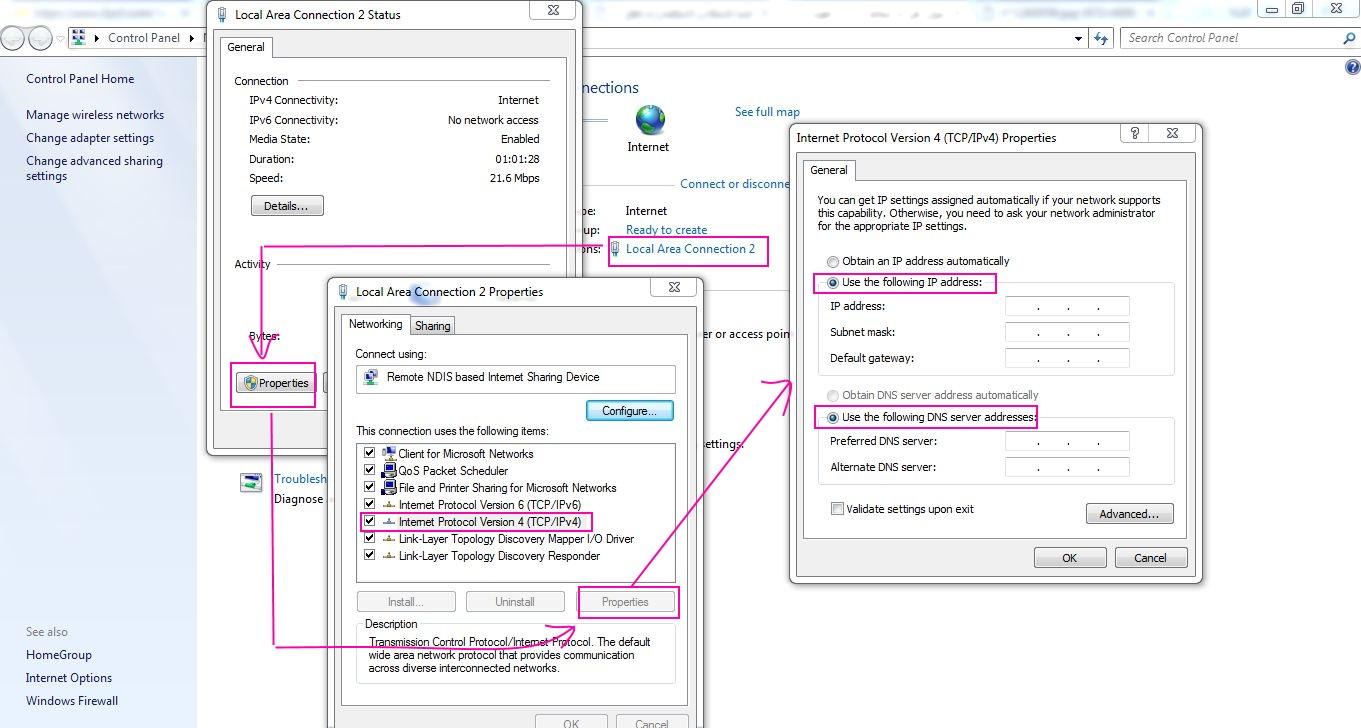
Task: Click the Details button in Status dialog
Action: [x=287, y=206]
